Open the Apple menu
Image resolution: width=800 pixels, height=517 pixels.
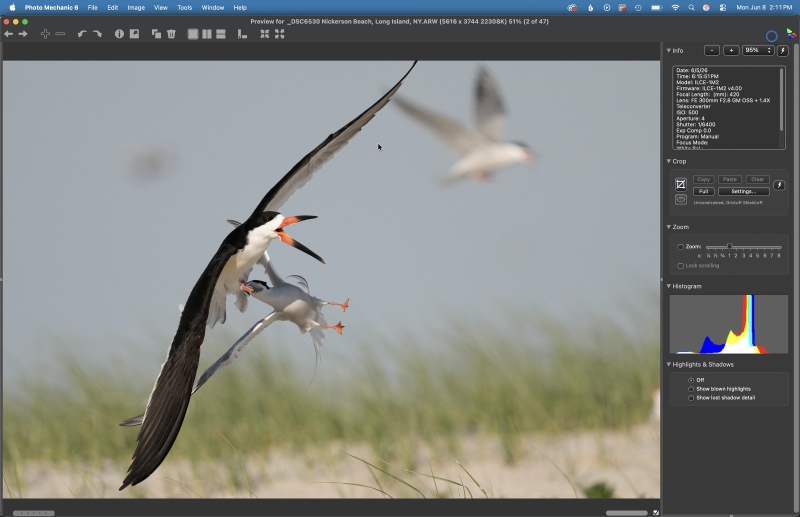coord(12,8)
